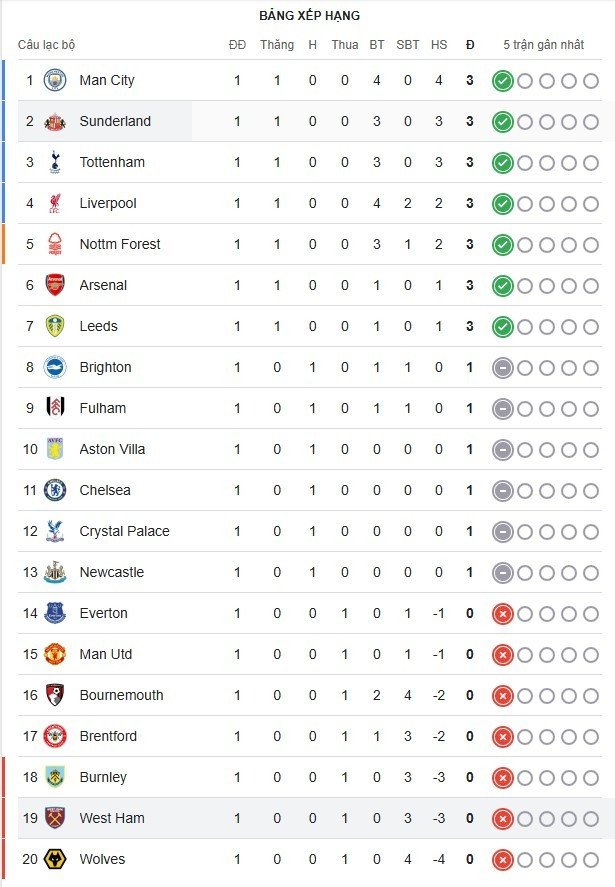Click Brighton's gray draw result icon
Image resolution: width=615 pixels, height=887 pixels.
pos(502,368)
